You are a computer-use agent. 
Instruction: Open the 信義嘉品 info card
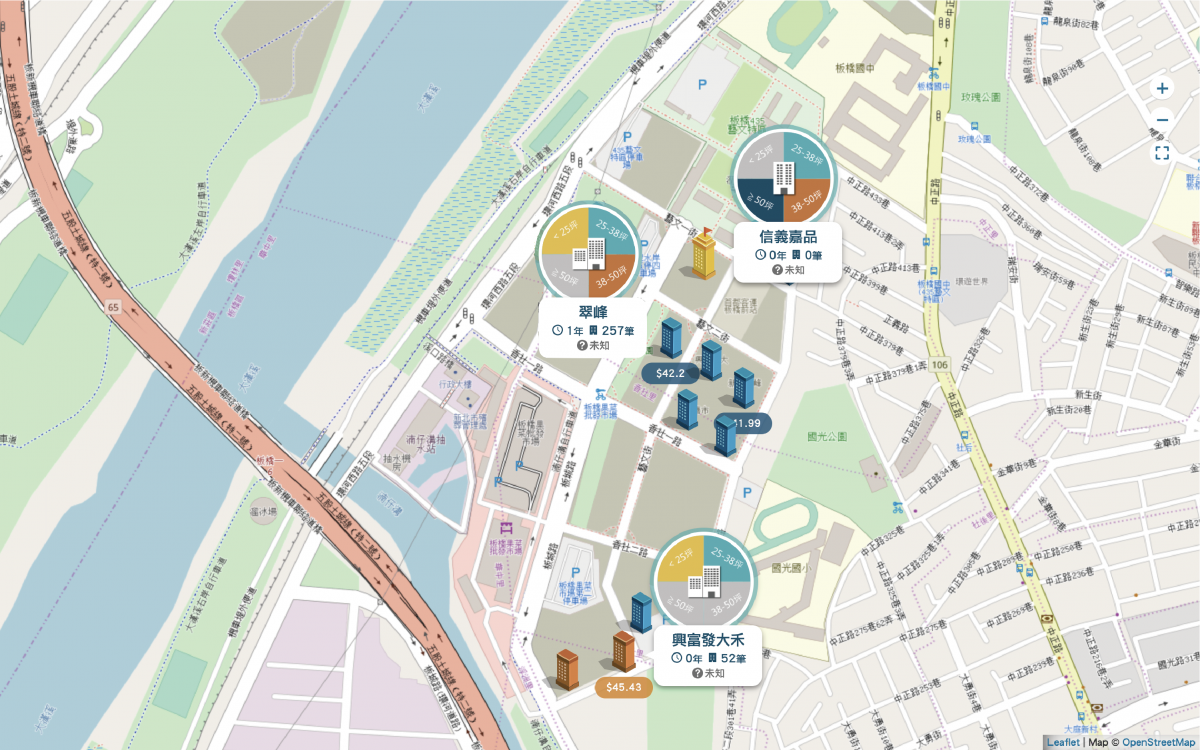click(786, 253)
